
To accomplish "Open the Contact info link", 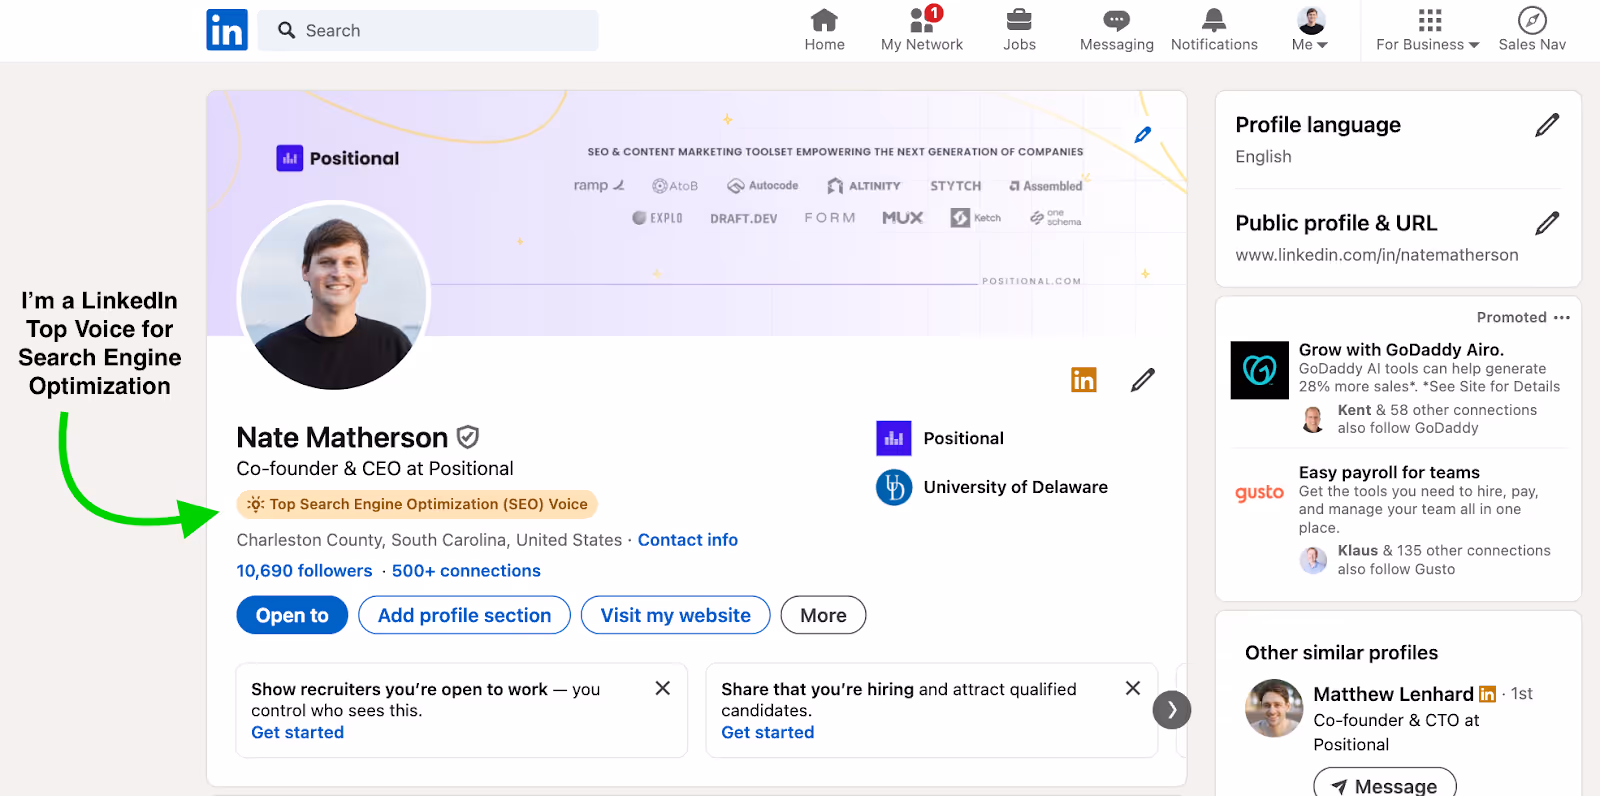I will (688, 540).
